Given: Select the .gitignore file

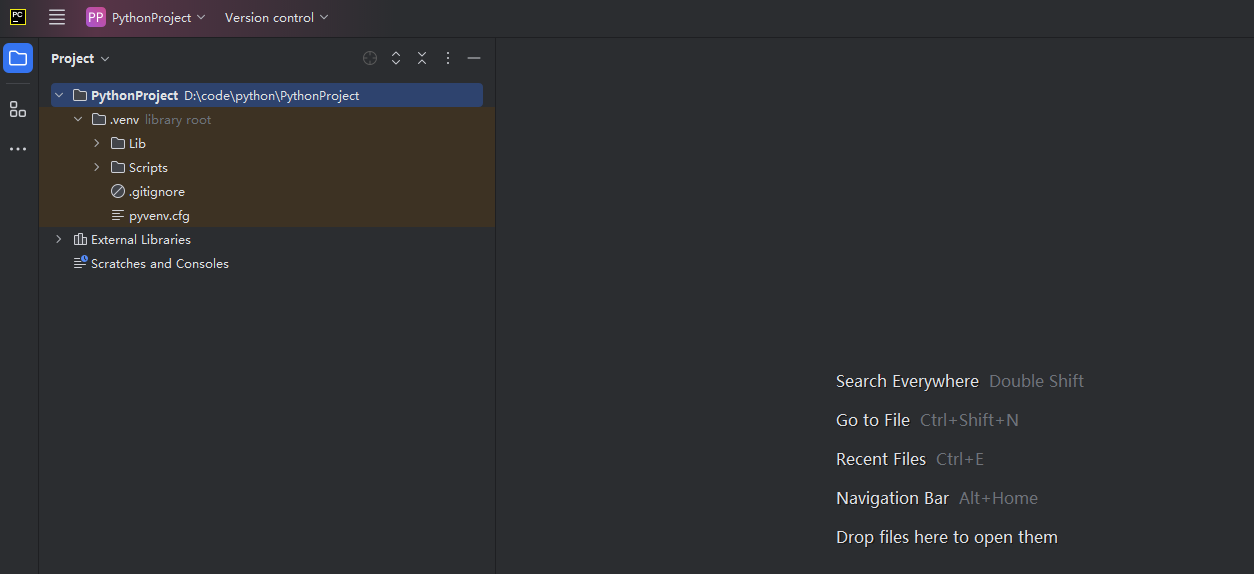Looking at the screenshot, I should pyautogui.click(x=156, y=192).
